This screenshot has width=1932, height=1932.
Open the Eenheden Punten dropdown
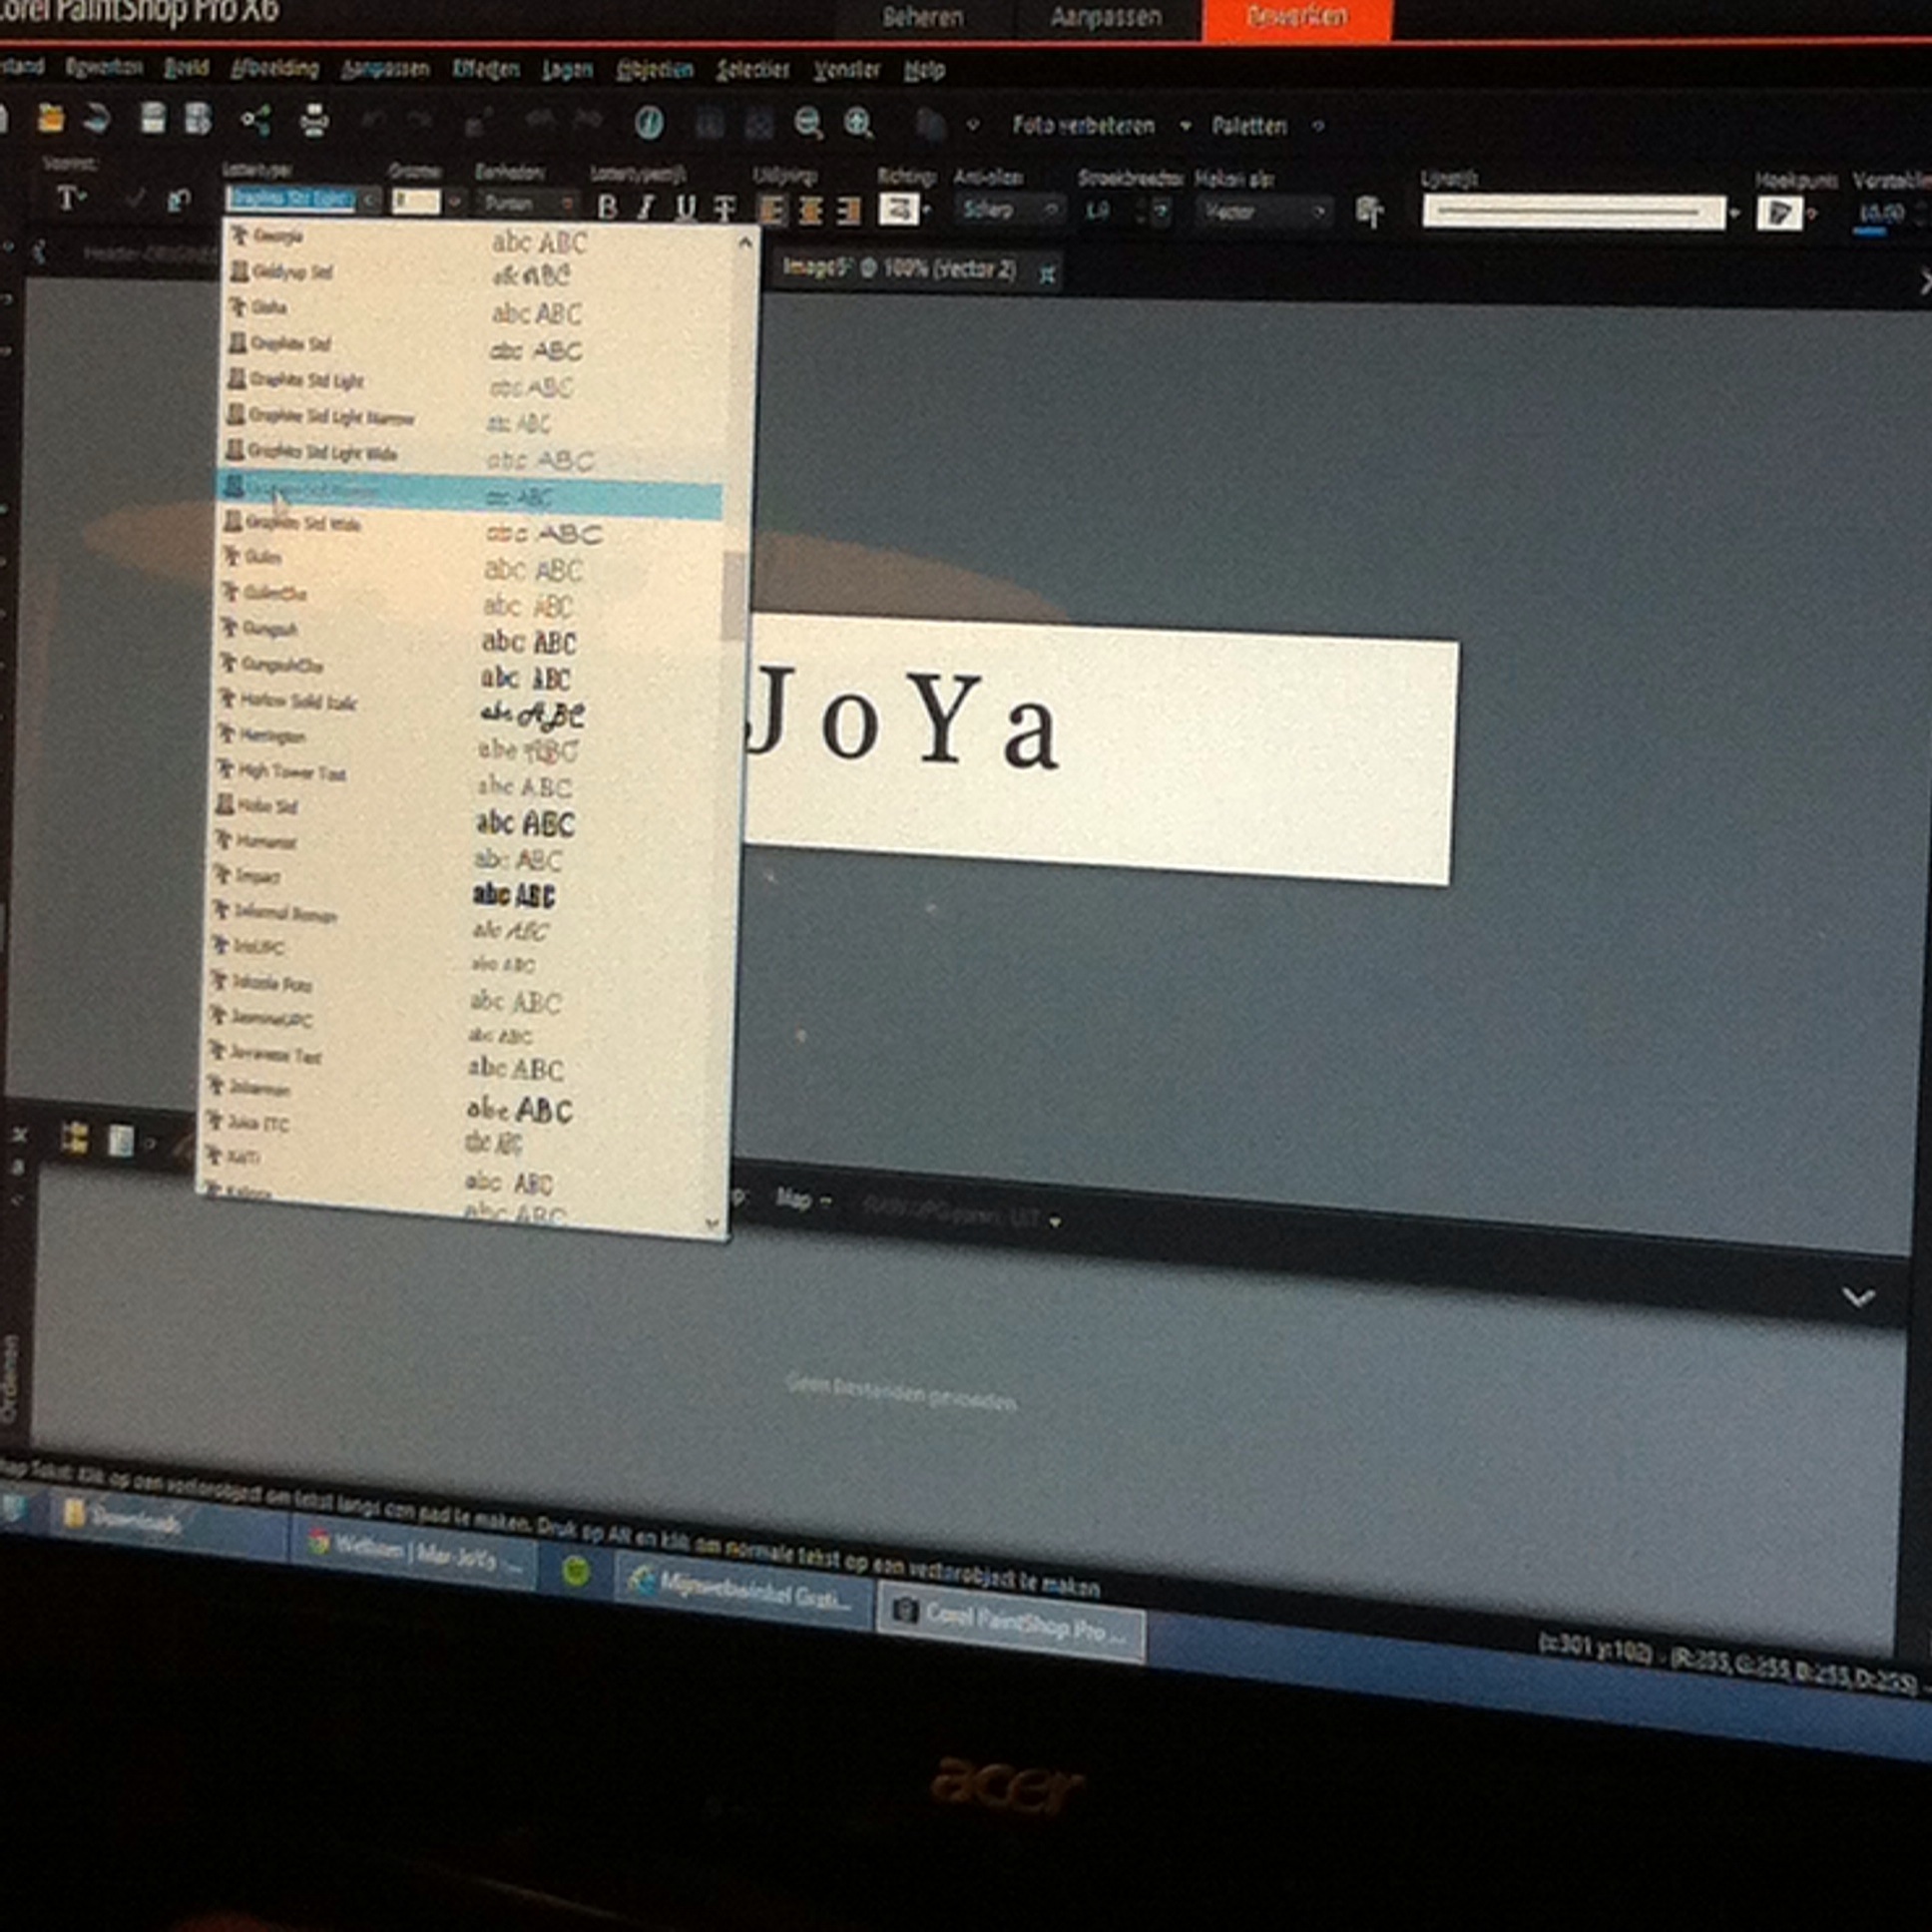527,203
